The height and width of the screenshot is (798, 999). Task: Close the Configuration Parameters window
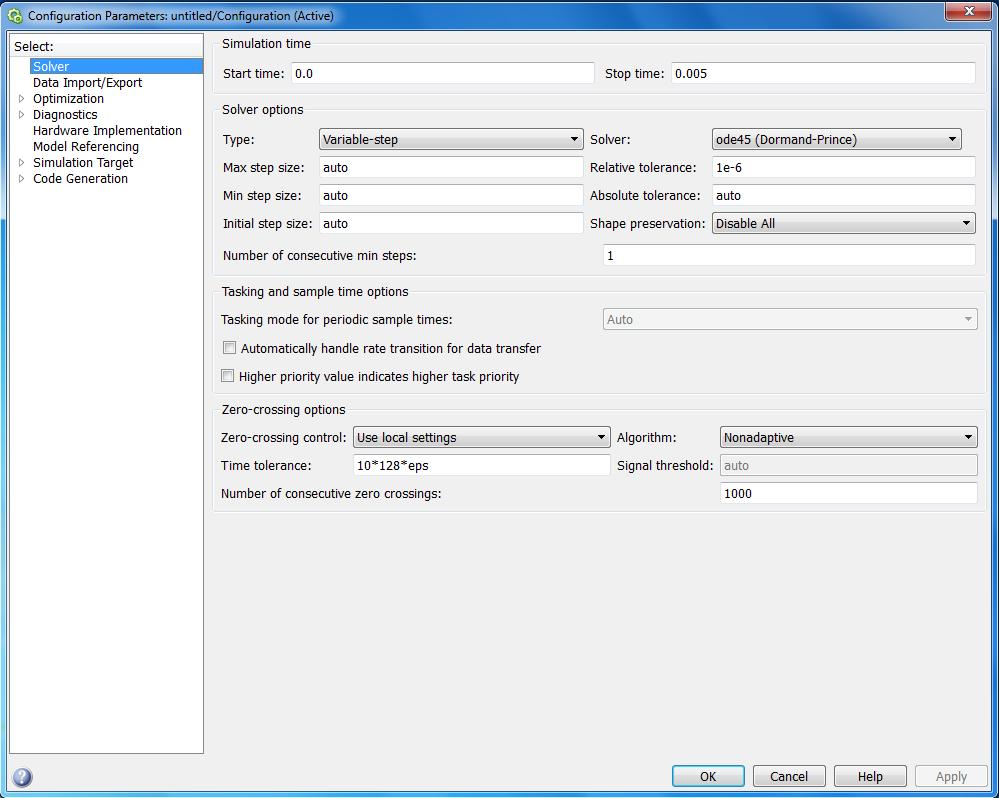click(968, 11)
